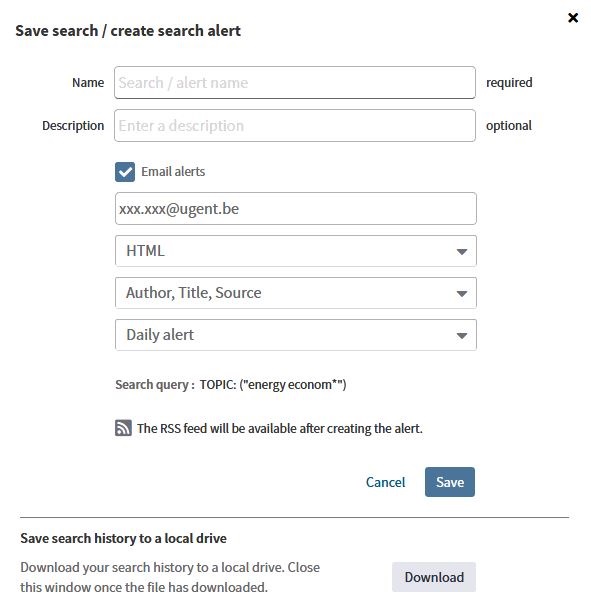Screen dimensions: 591x616
Task: Download search history to local drive
Action: [x=434, y=577]
